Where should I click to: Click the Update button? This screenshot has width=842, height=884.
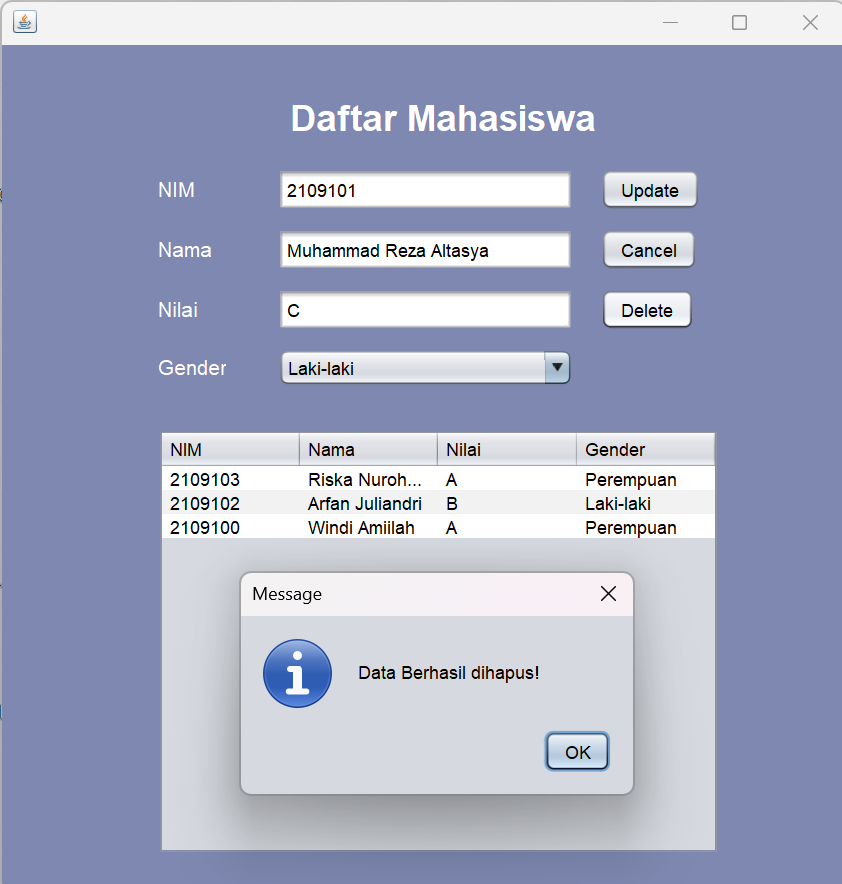click(x=649, y=189)
